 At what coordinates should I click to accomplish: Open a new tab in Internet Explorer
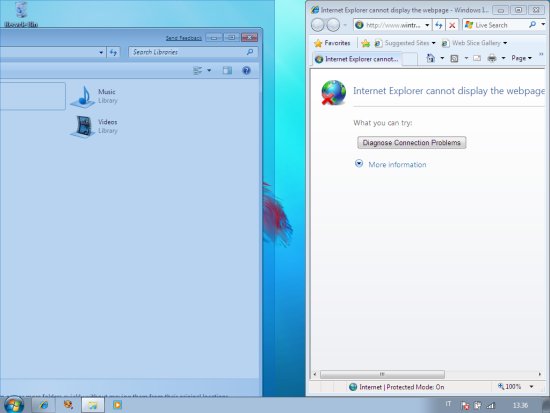click(x=410, y=59)
